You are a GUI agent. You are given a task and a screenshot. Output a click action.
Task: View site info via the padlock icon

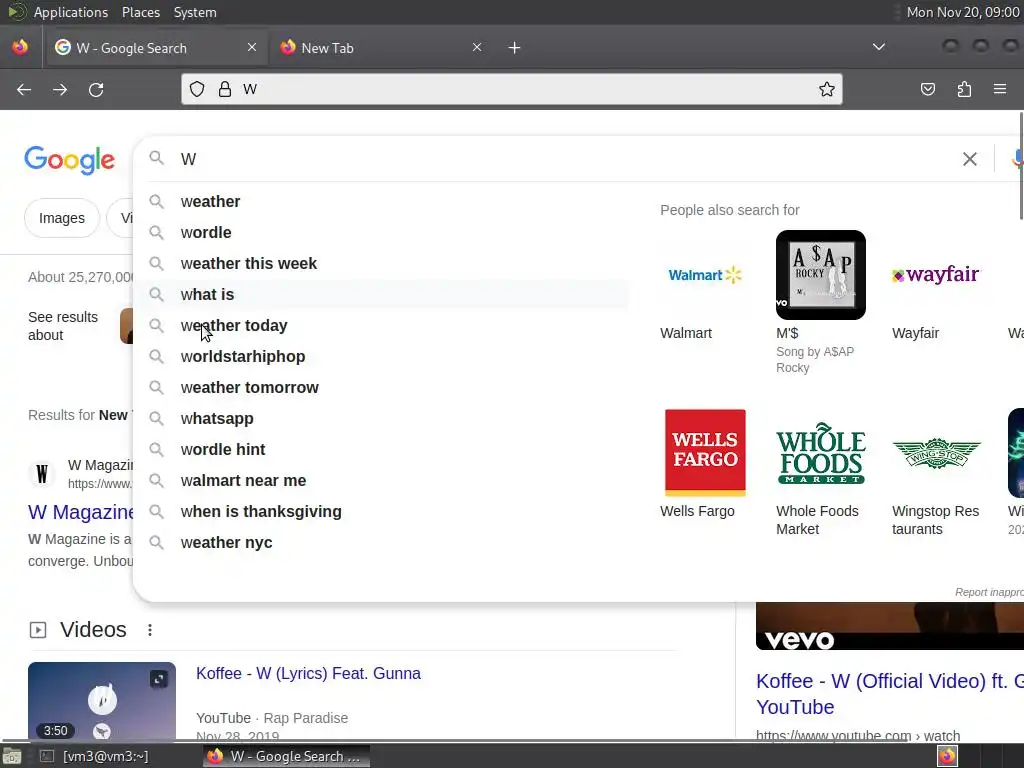(225, 89)
